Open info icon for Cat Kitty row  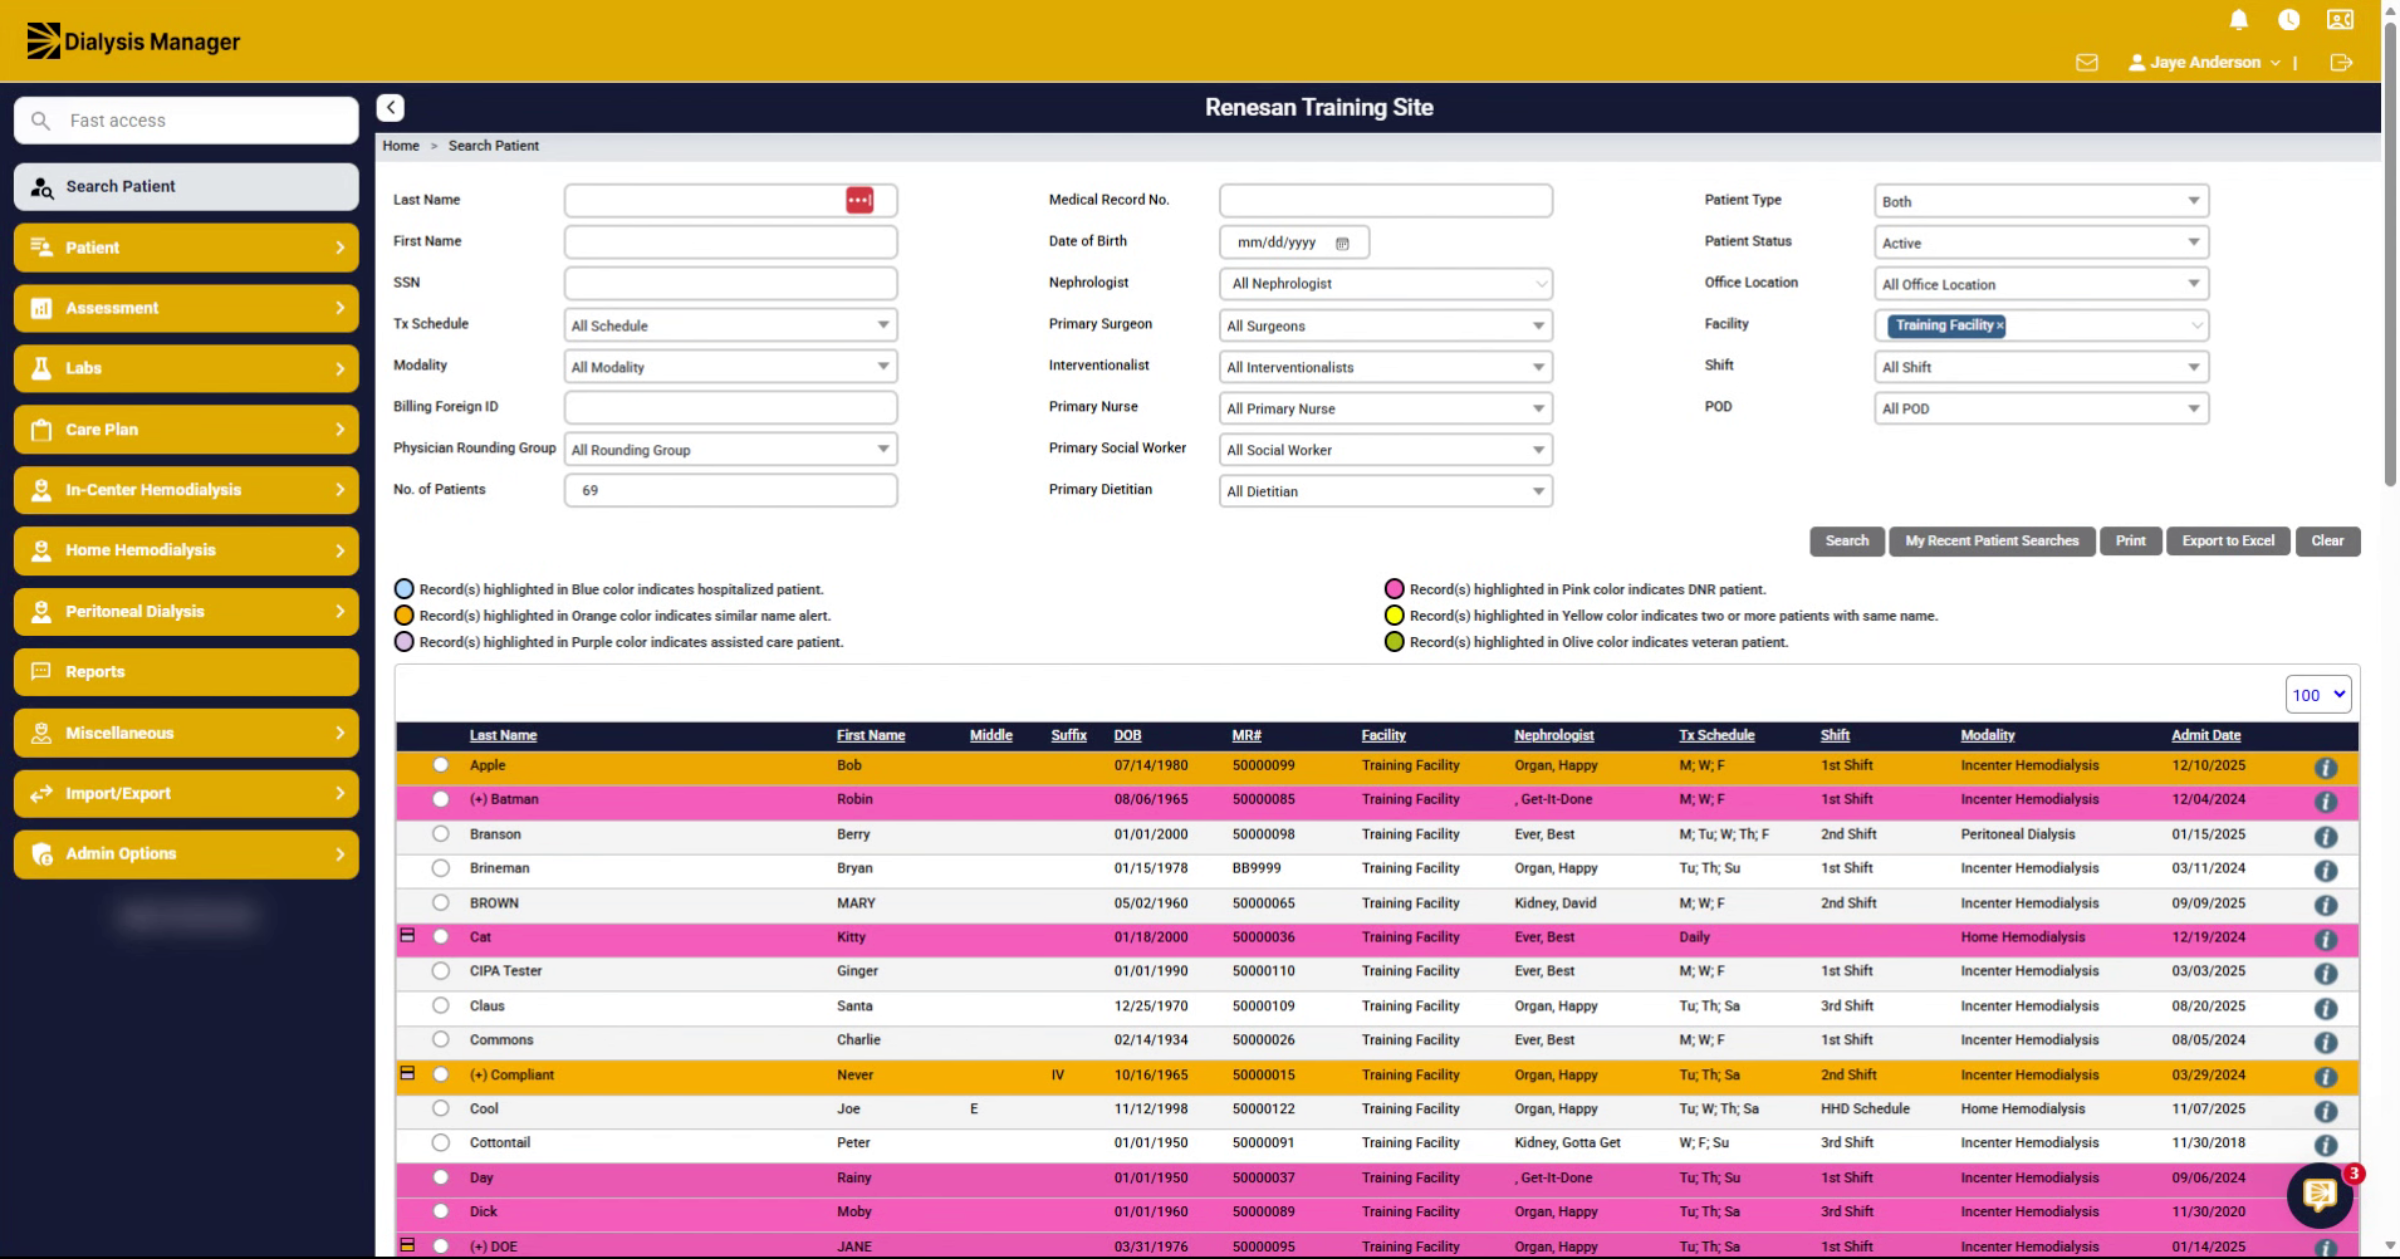(2326, 939)
